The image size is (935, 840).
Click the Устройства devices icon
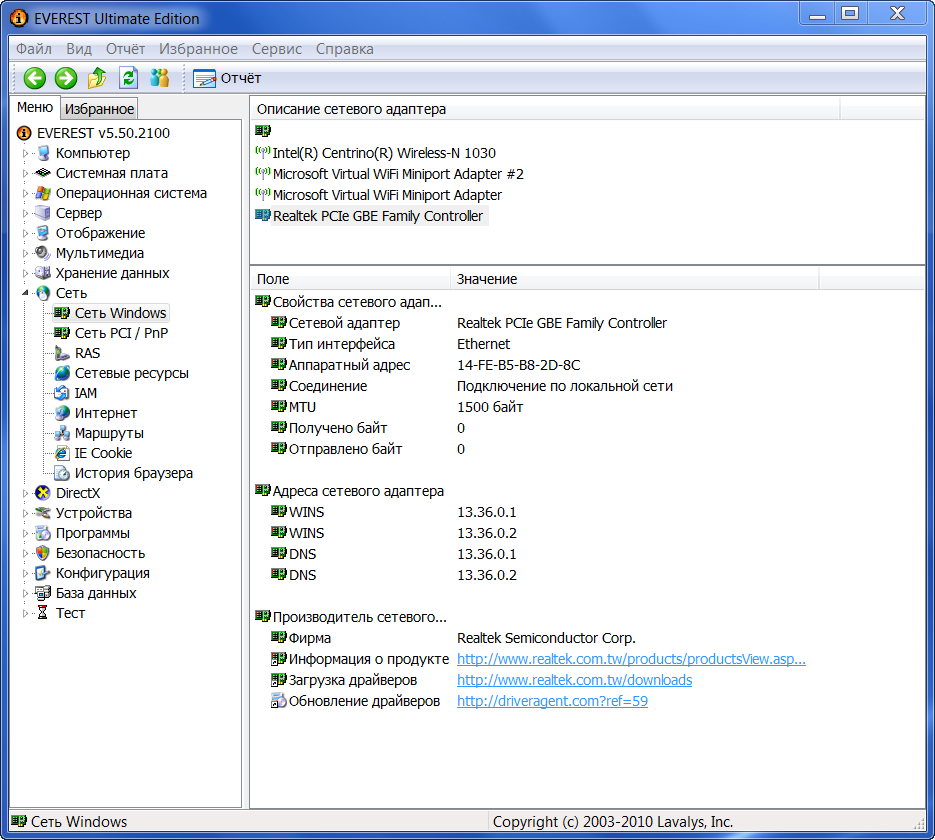tap(43, 513)
